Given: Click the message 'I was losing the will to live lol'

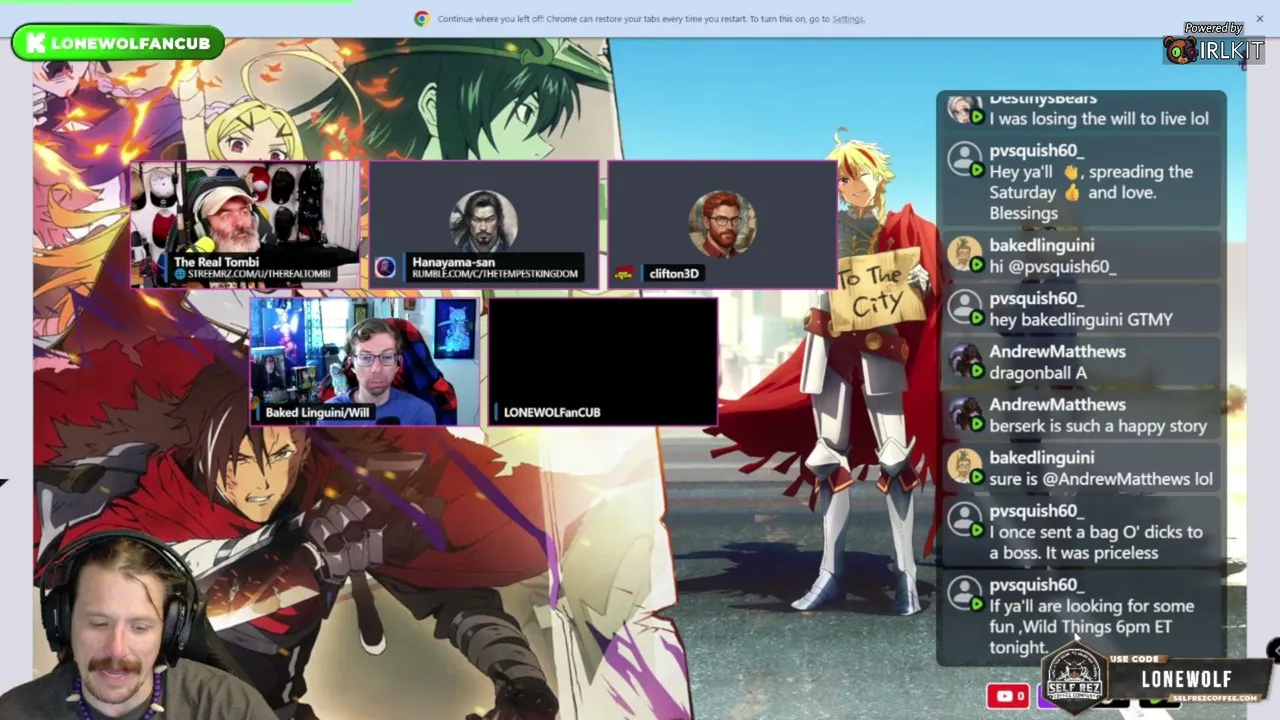Looking at the screenshot, I should tap(1099, 118).
